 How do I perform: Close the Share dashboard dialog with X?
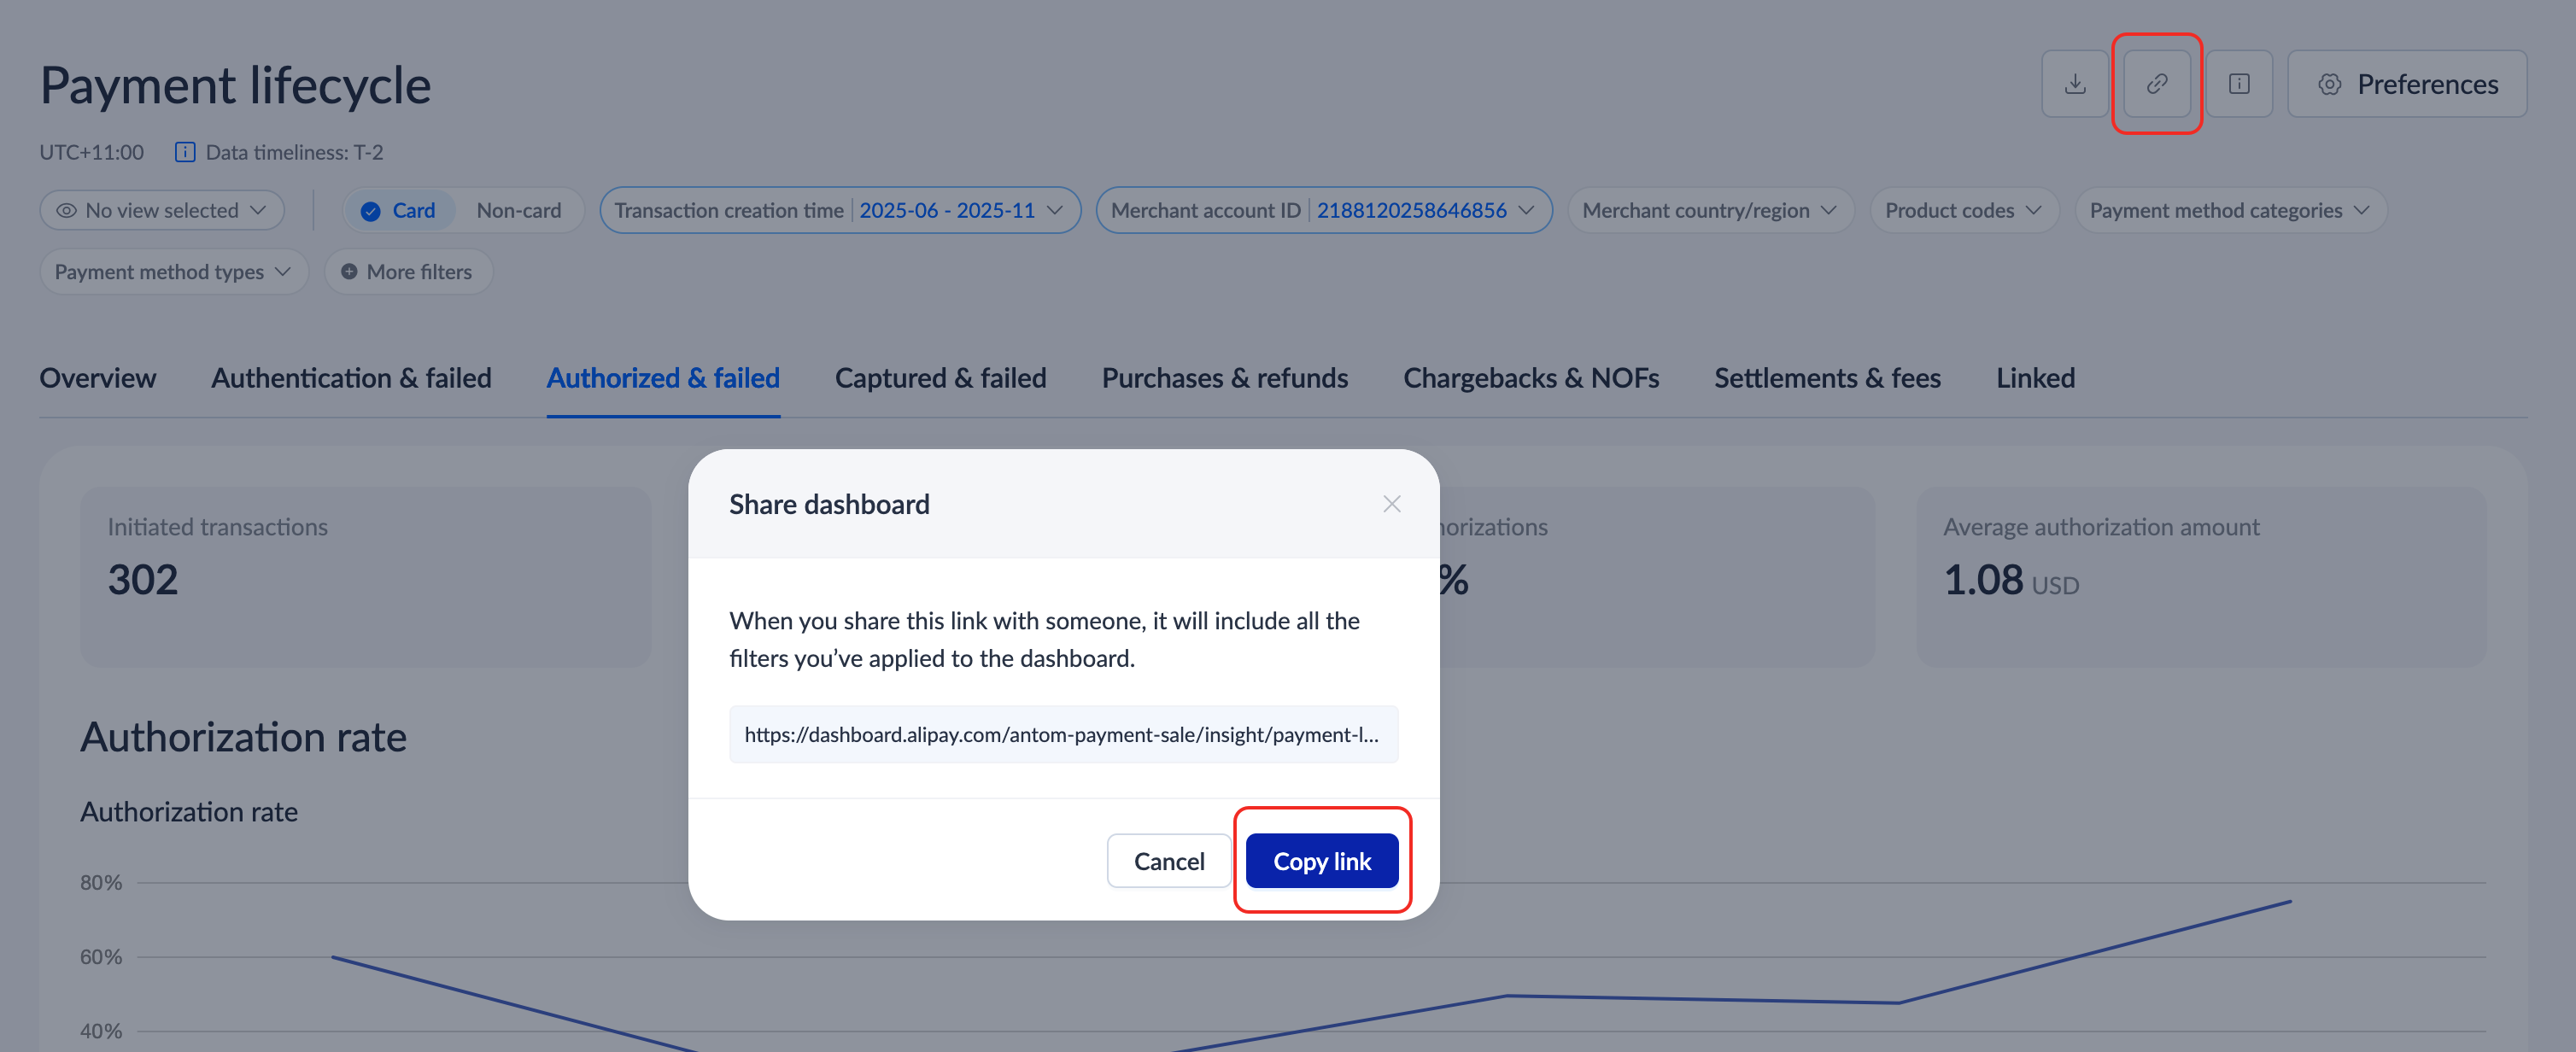click(1391, 504)
